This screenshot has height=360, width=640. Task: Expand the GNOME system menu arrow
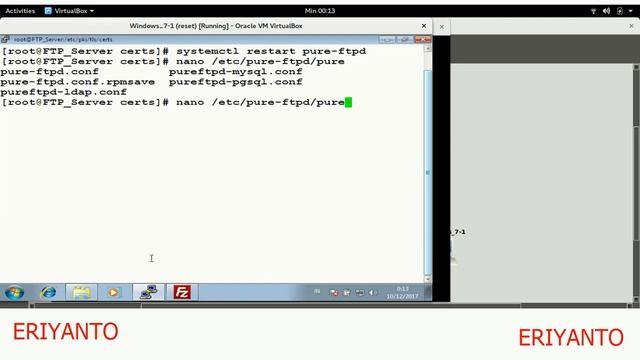coord(631,11)
